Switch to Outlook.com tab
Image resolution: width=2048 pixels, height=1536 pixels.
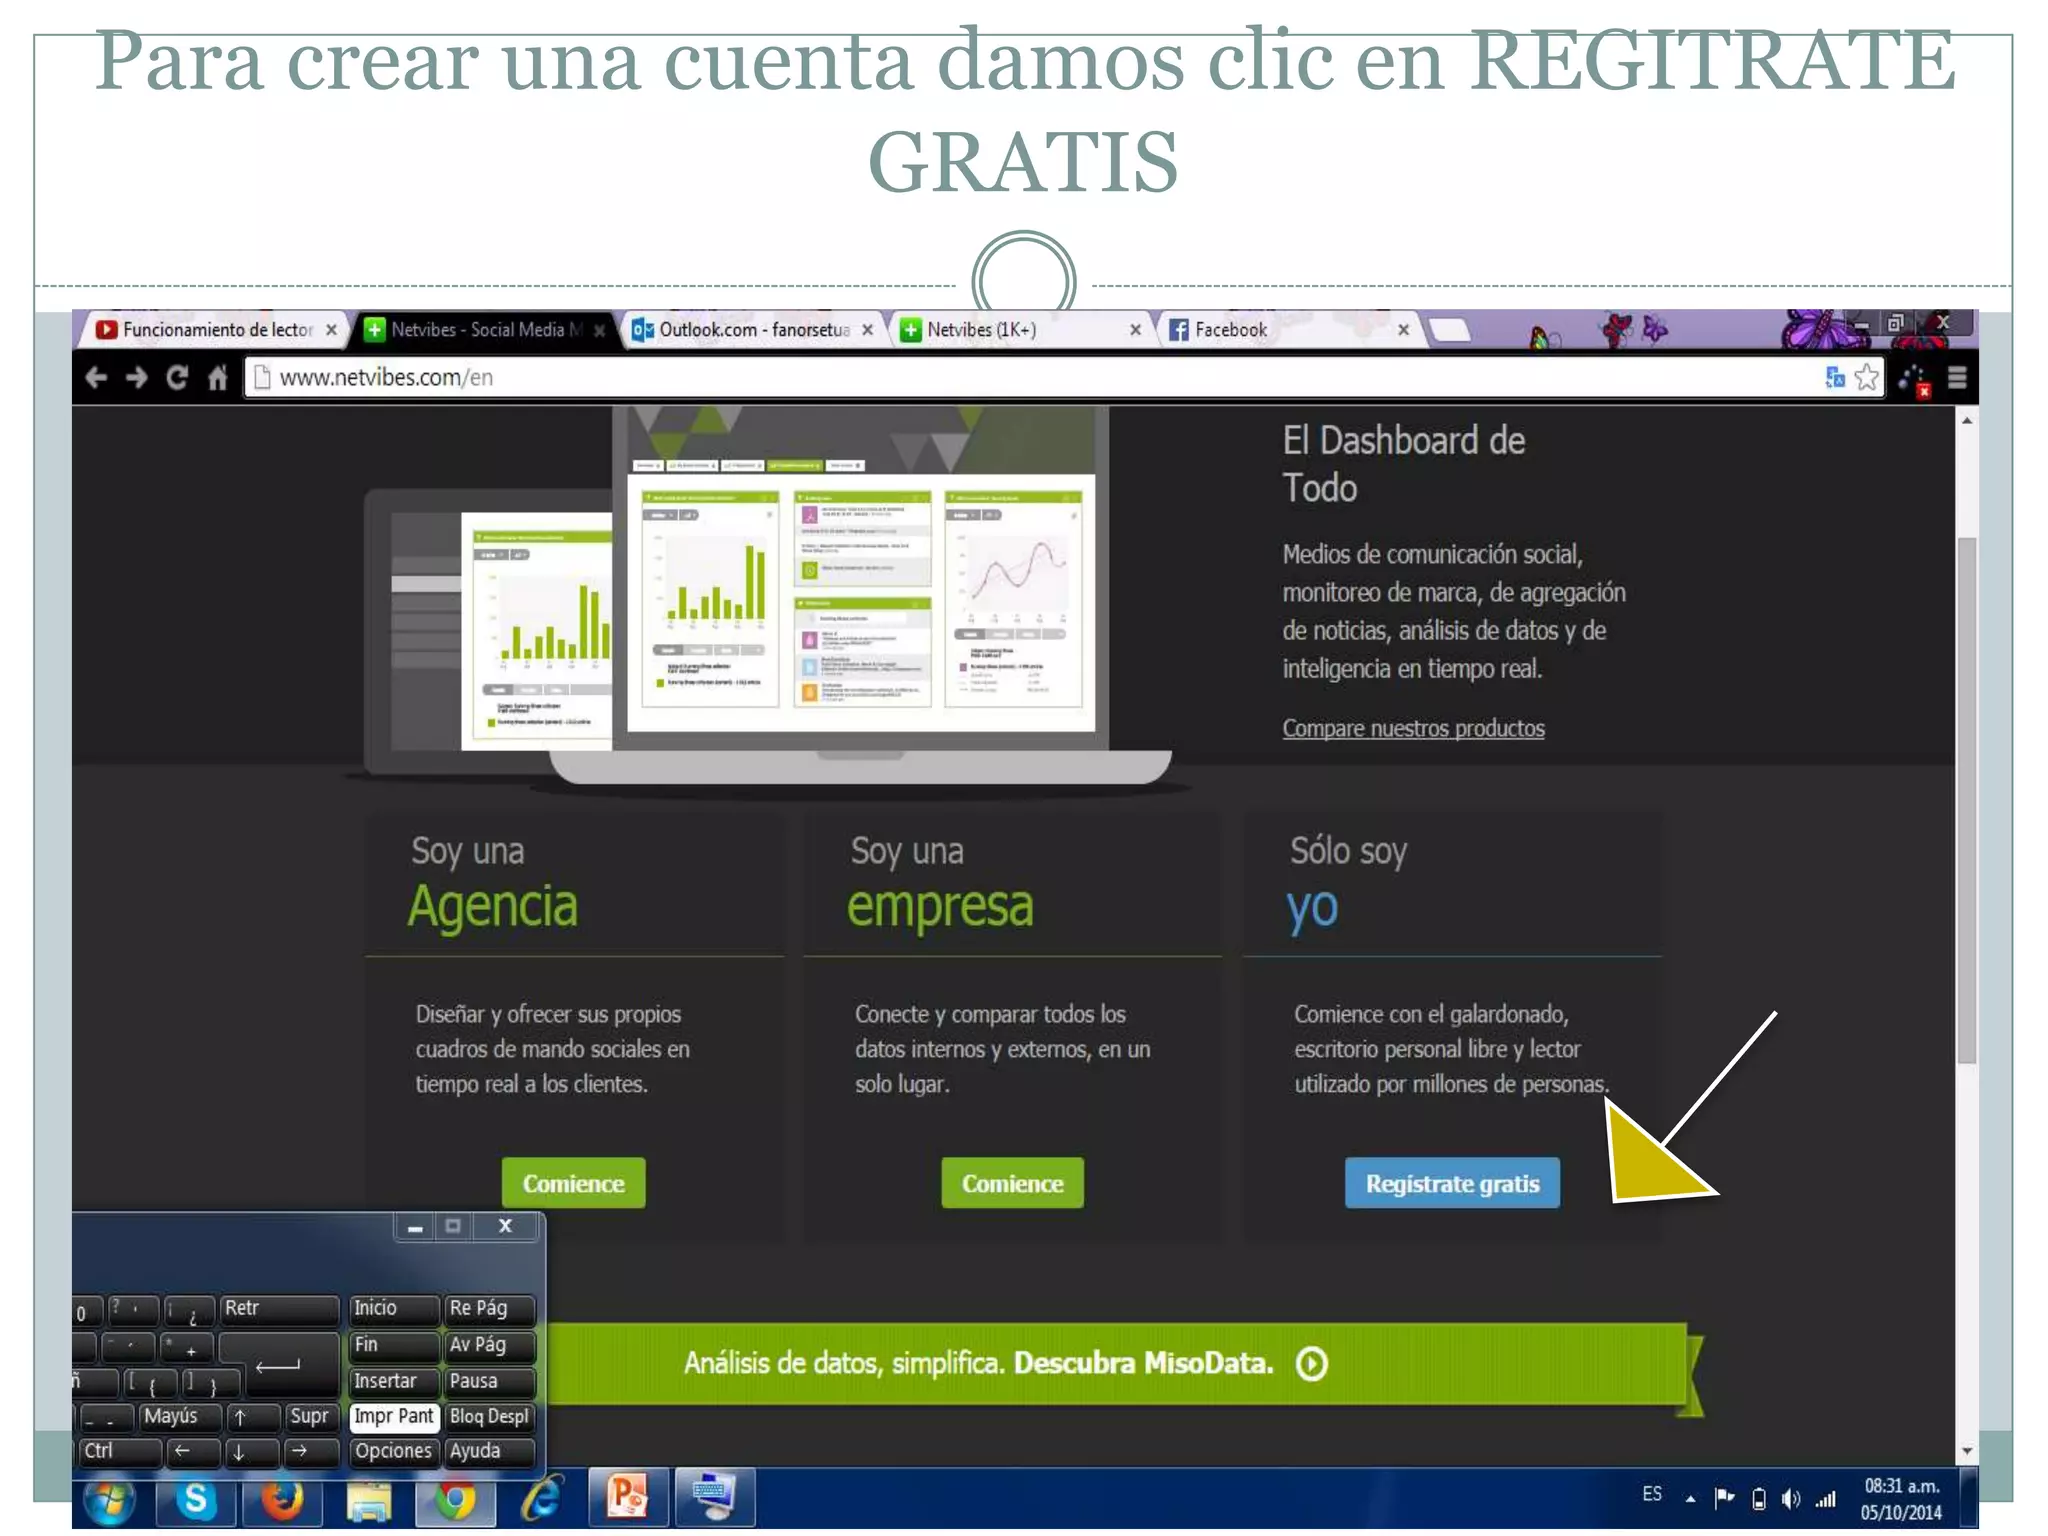[752, 330]
